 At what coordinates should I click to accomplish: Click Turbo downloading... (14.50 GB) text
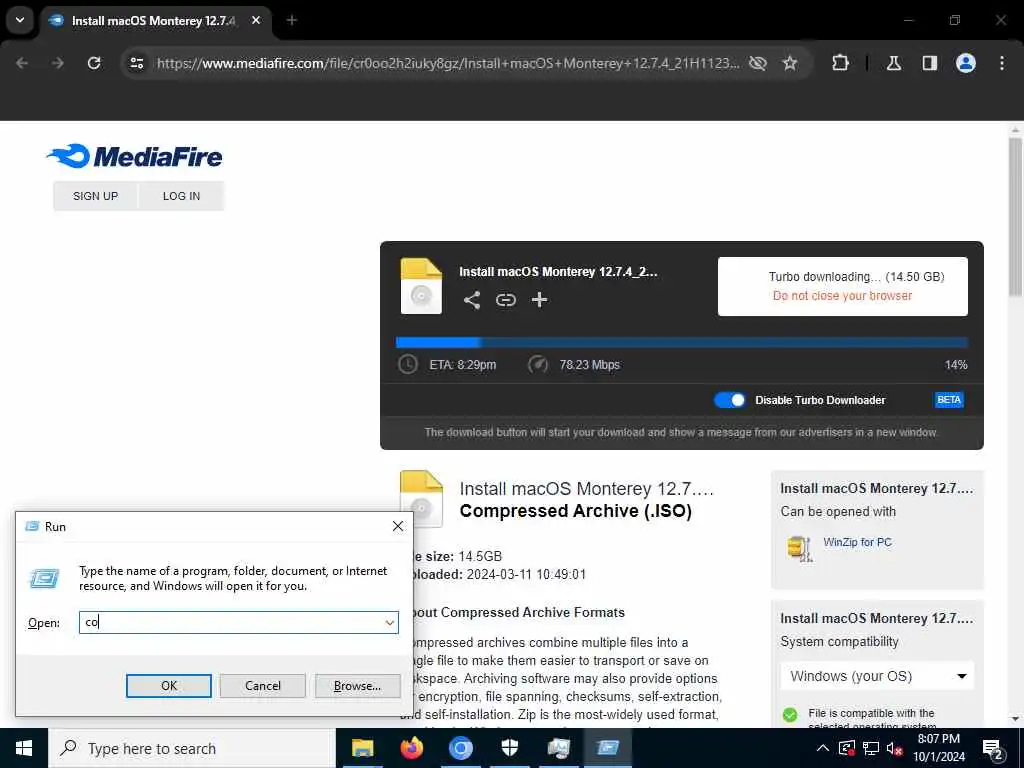pyautogui.click(x=856, y=276)
